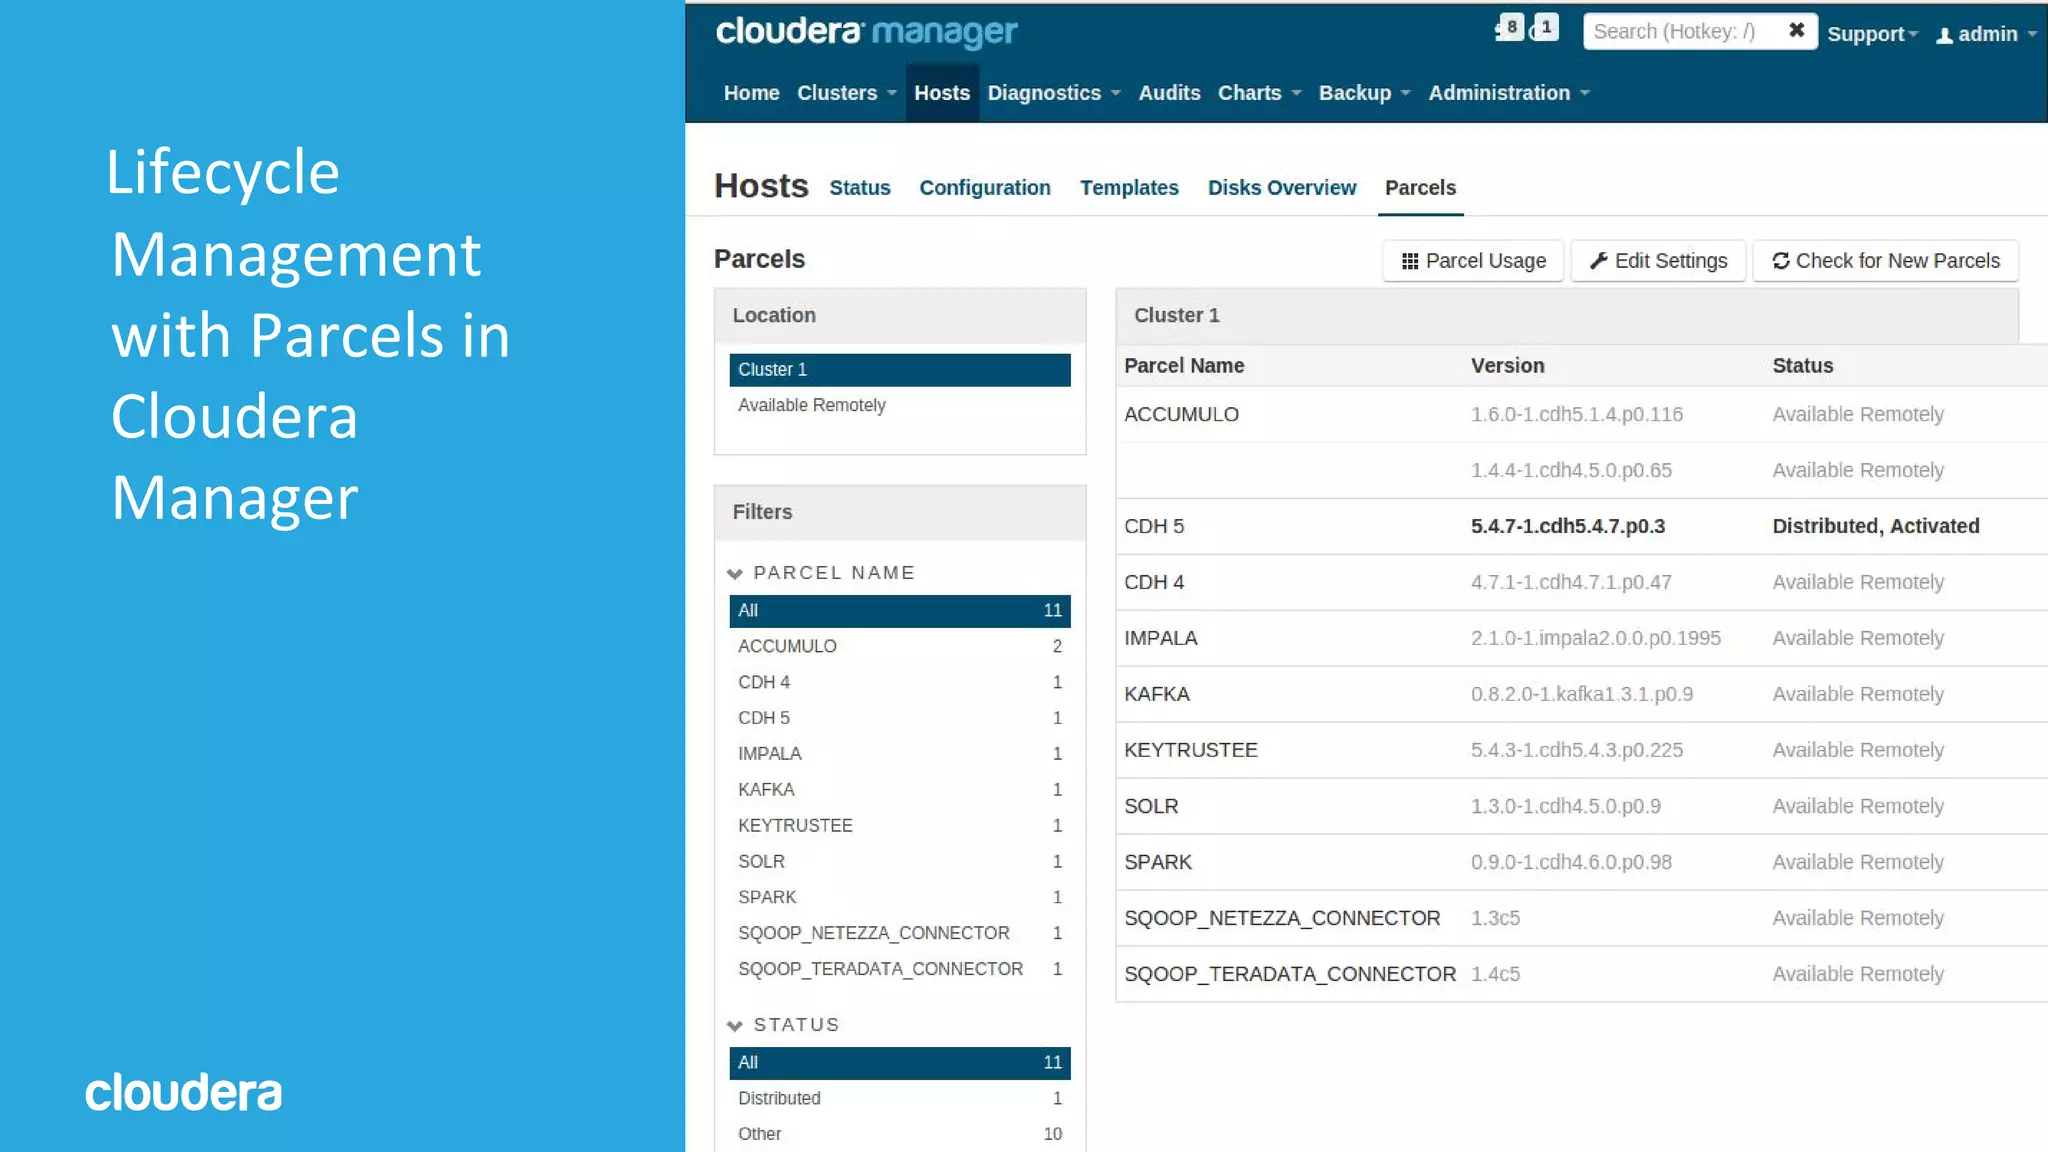This screenshot has width=2048, height=1152.
Task: Click the admin user icon
Action: (1944, 35)
